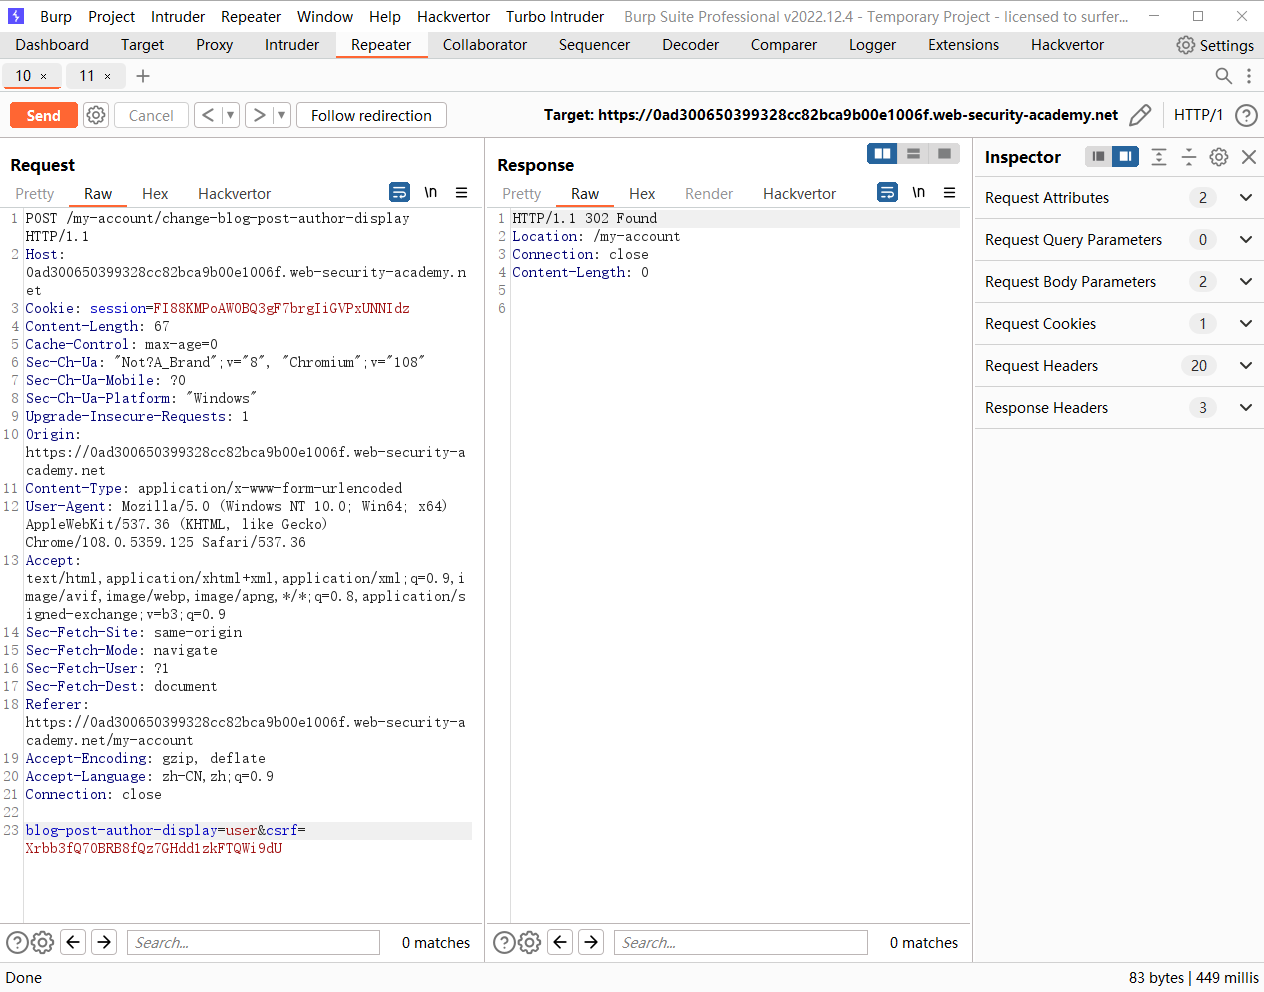Click the Cancel button
Image resolution: width=1264 pixels, height=992 pixels.
pyautogui.click(x=151, y=115)
